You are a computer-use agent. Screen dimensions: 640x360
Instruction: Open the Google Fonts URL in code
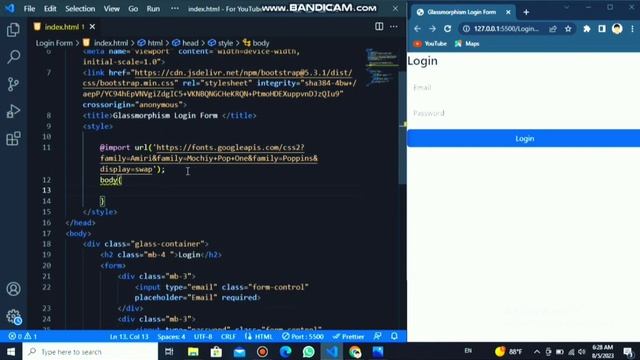click(x=209, y=158)
